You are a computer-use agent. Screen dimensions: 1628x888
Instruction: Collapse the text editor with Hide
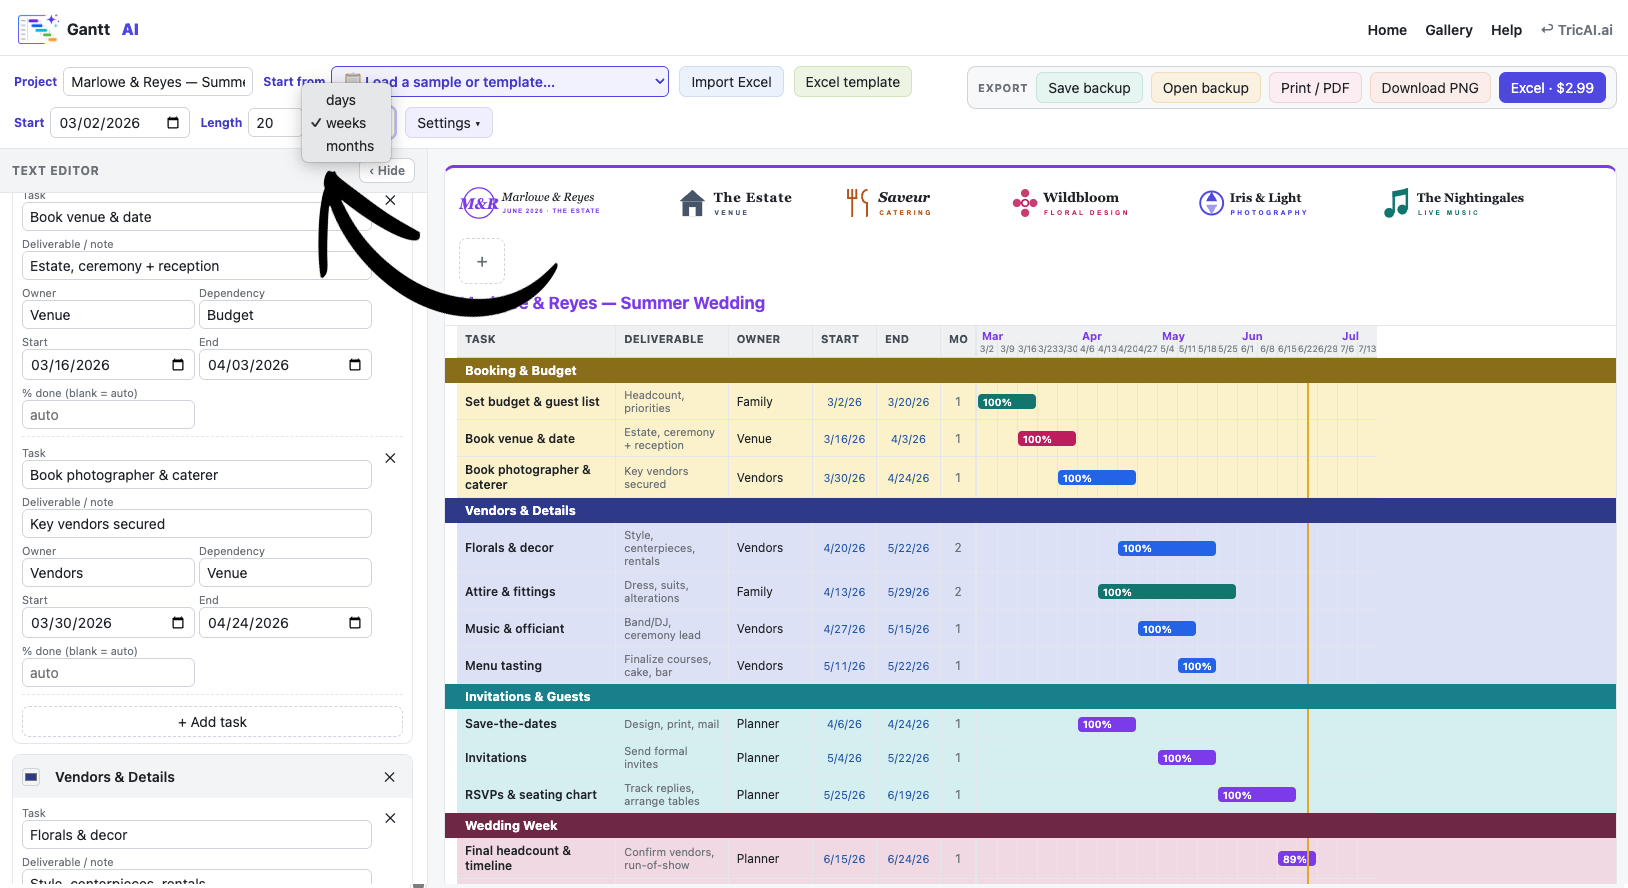coord(387,171)
